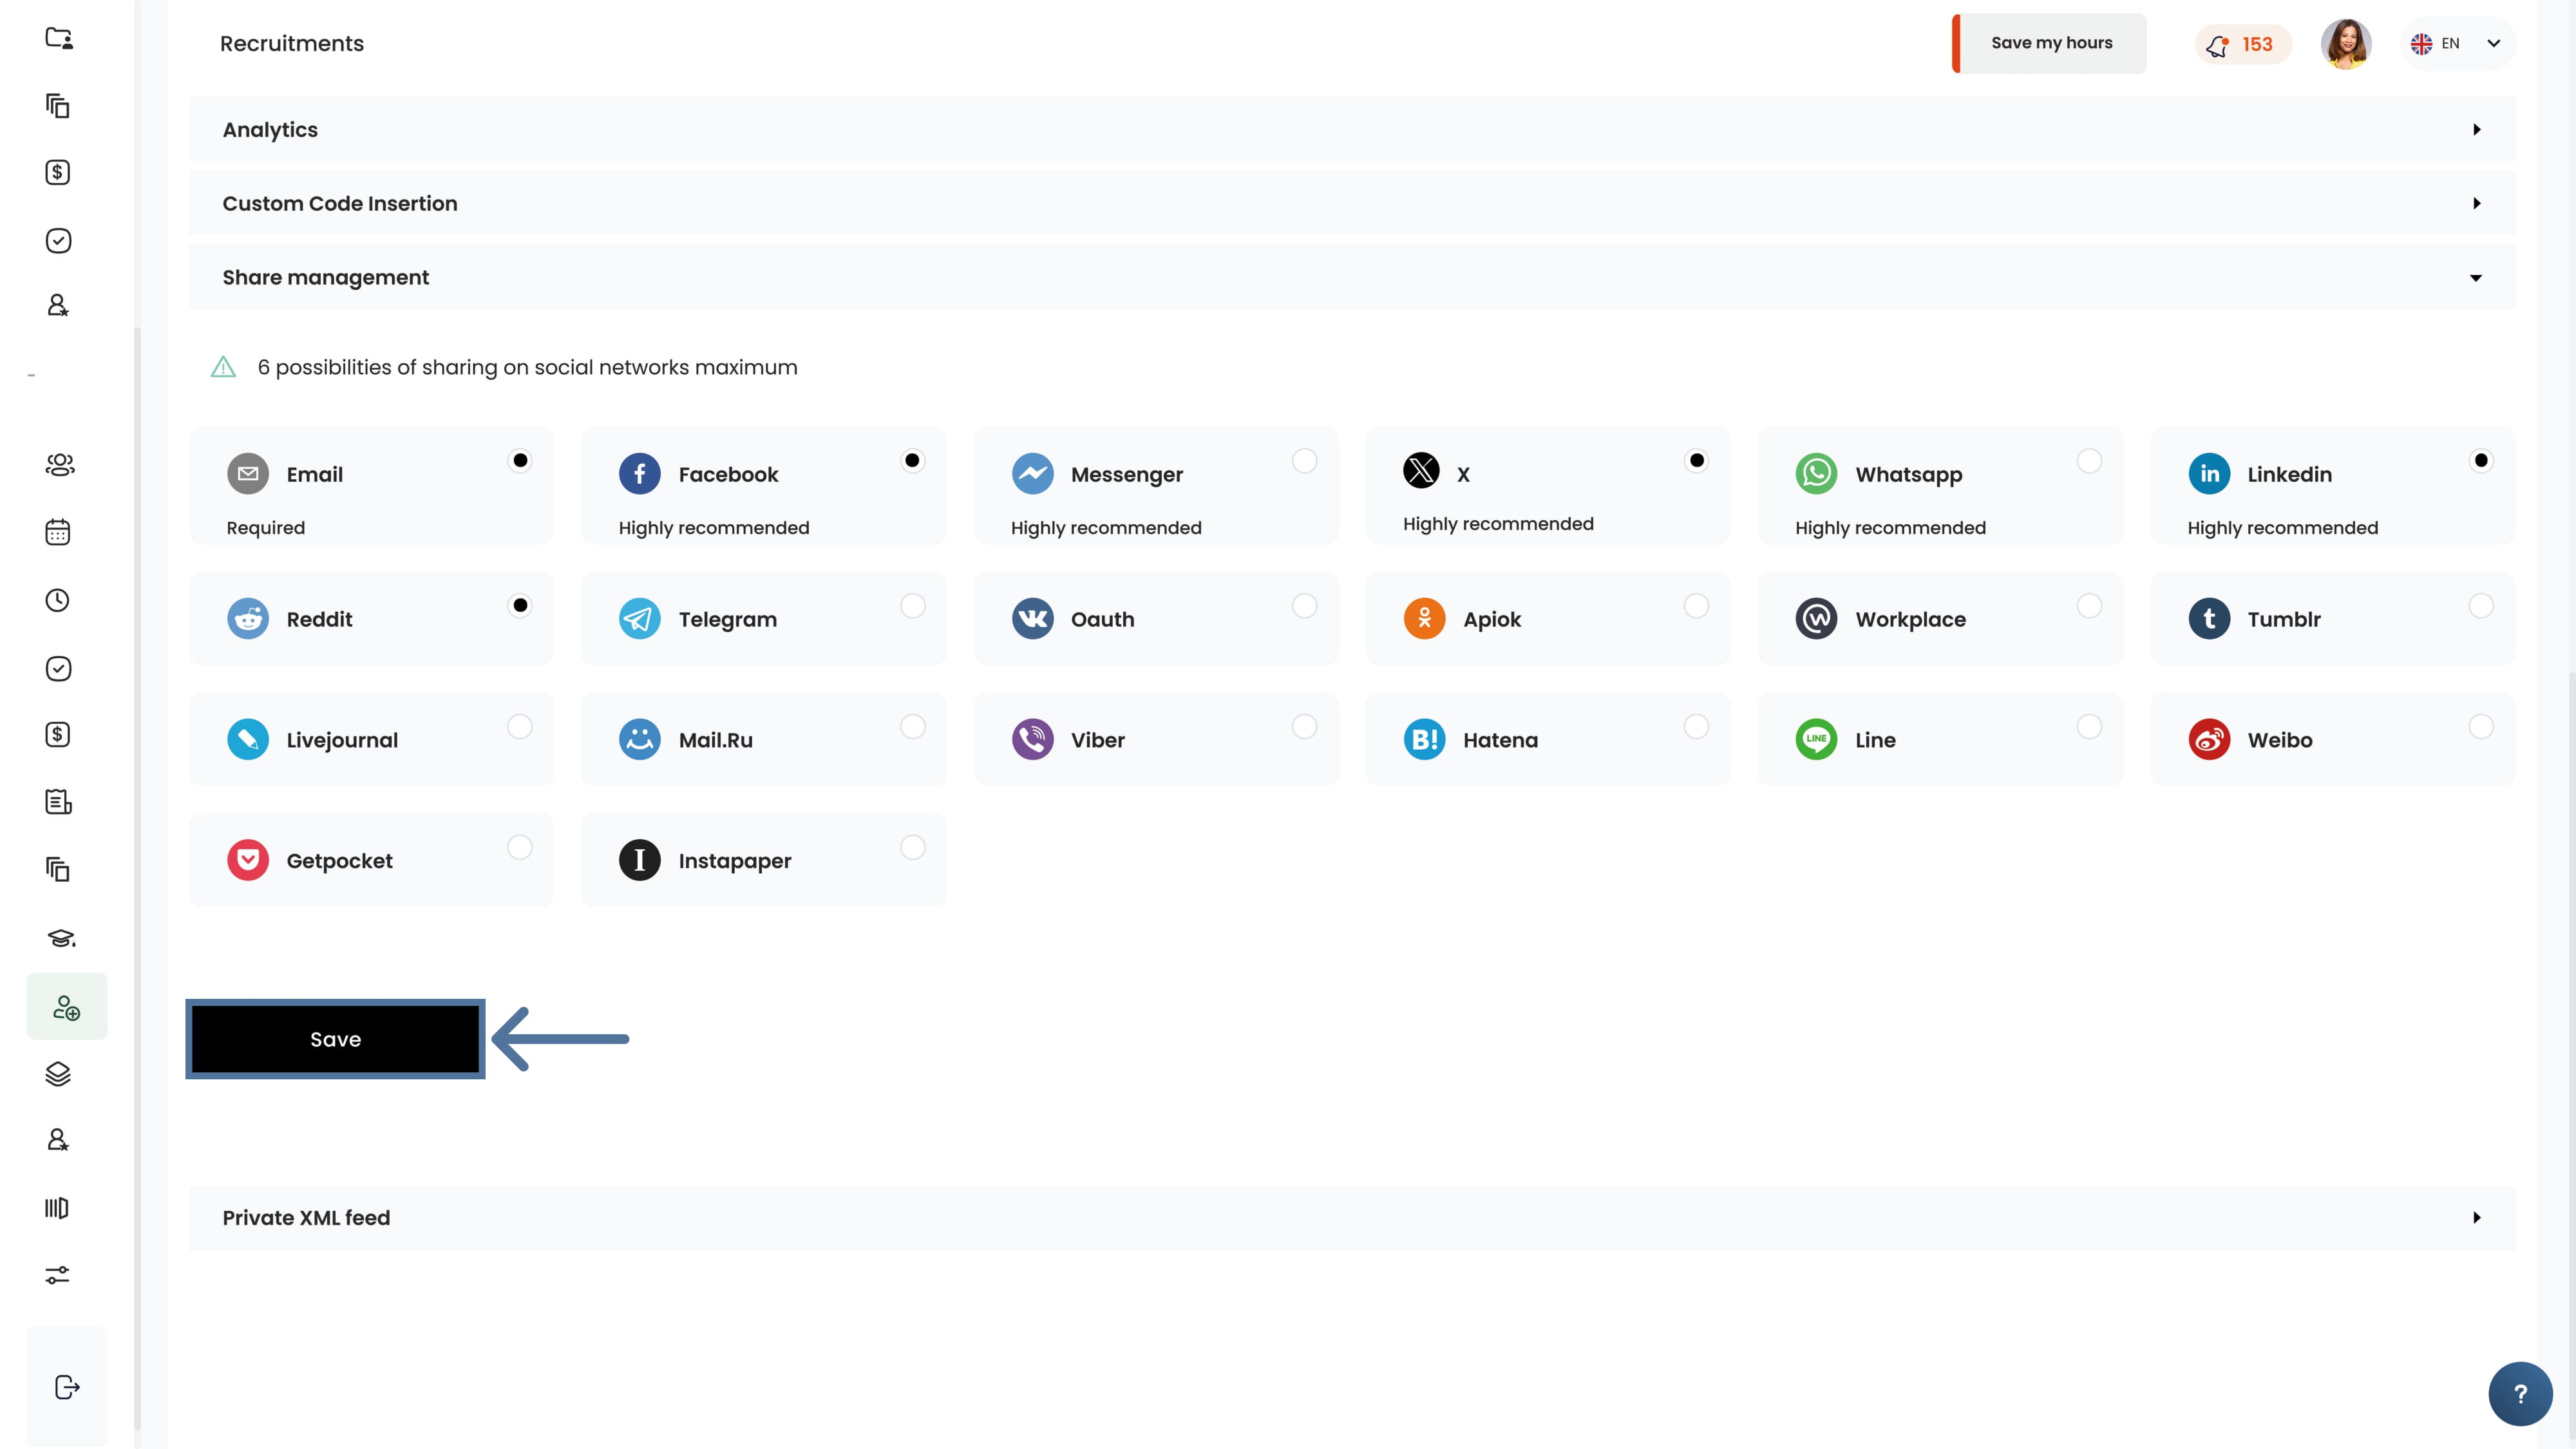The image size is (2576, 1449).
Task: Deselect Facebook sharing option
Action: tap(912, 461)
